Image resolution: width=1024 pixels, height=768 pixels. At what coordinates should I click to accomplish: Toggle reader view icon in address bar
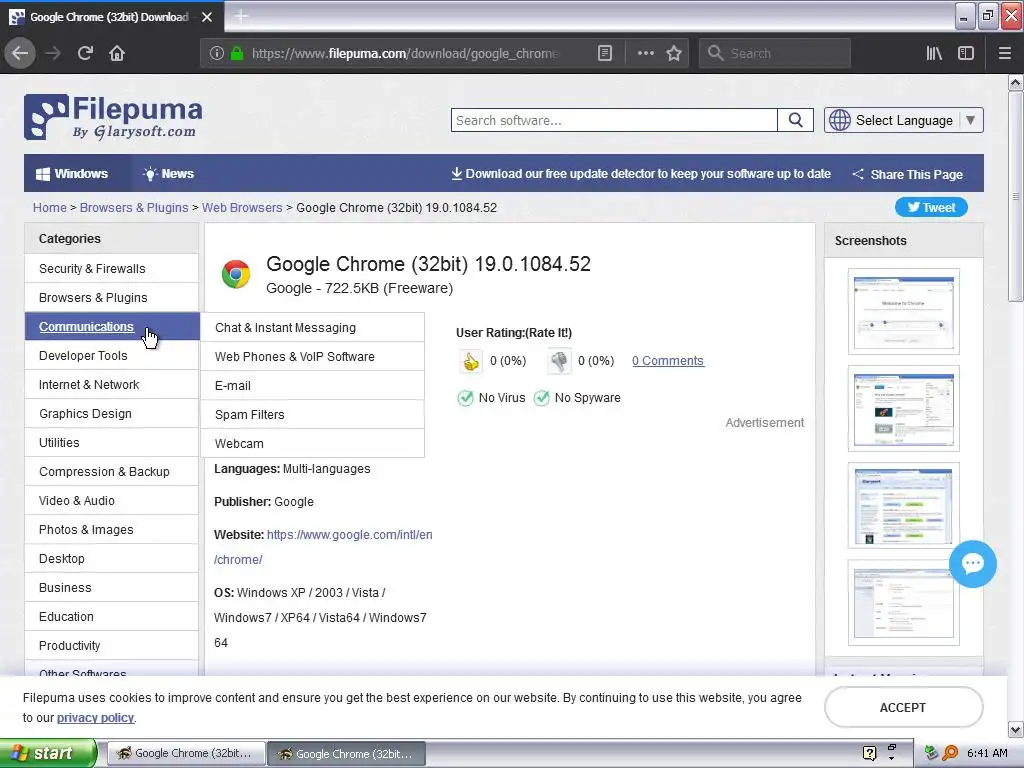coord(605,53)
